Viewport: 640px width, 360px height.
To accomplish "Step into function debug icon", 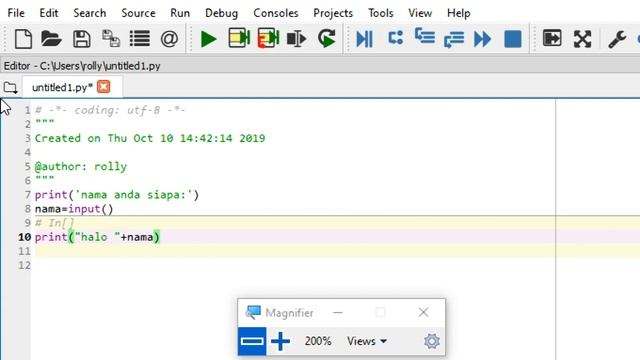I will [x=425, y=37].
